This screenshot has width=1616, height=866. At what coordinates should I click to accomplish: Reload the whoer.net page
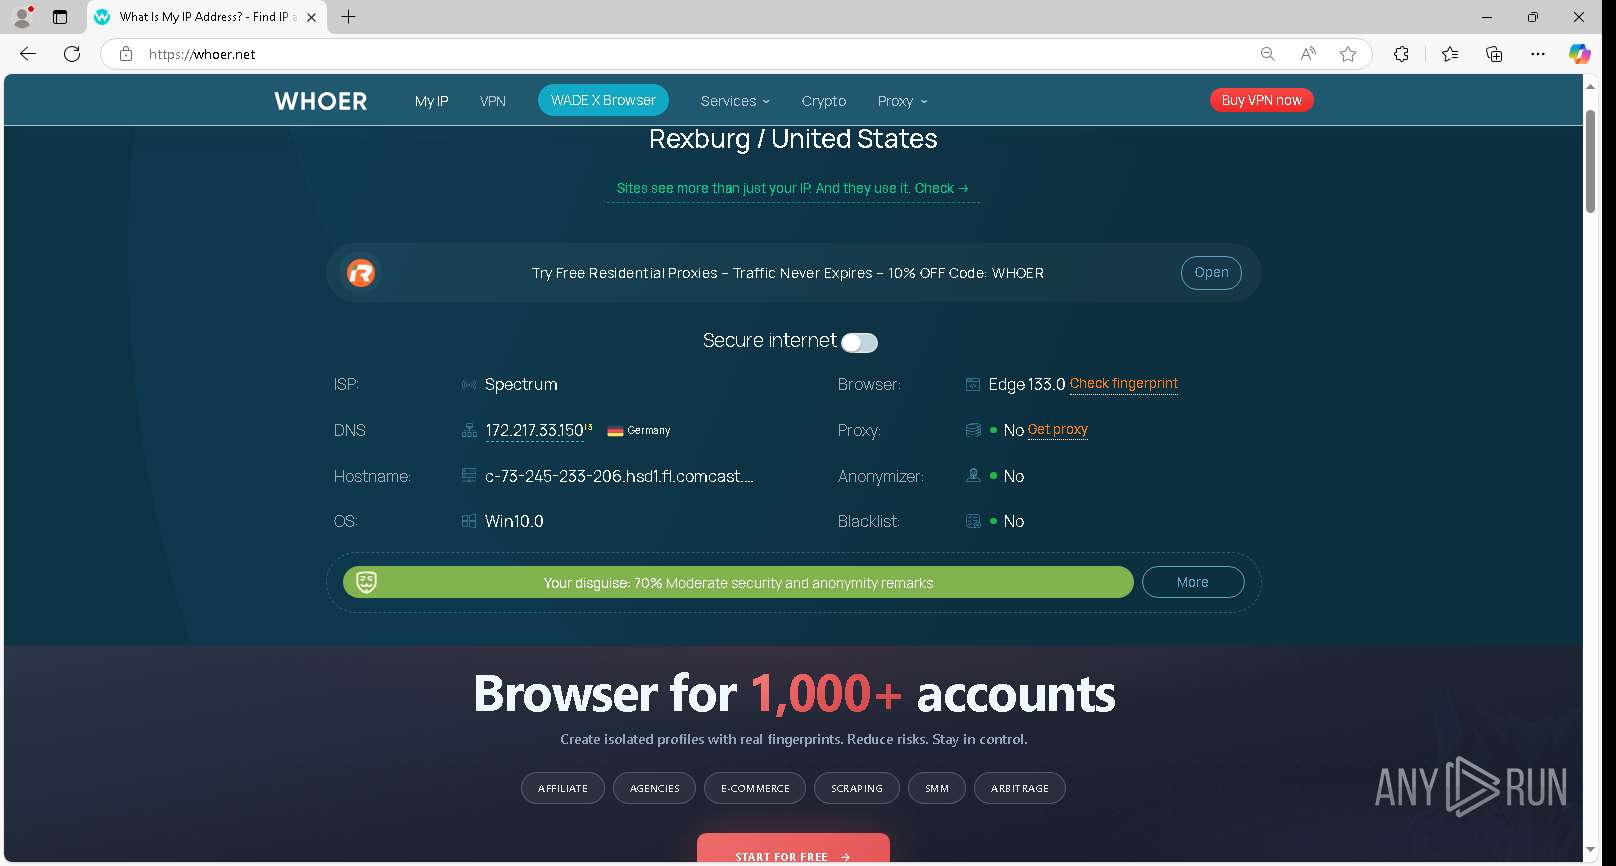tap(72, 54)
